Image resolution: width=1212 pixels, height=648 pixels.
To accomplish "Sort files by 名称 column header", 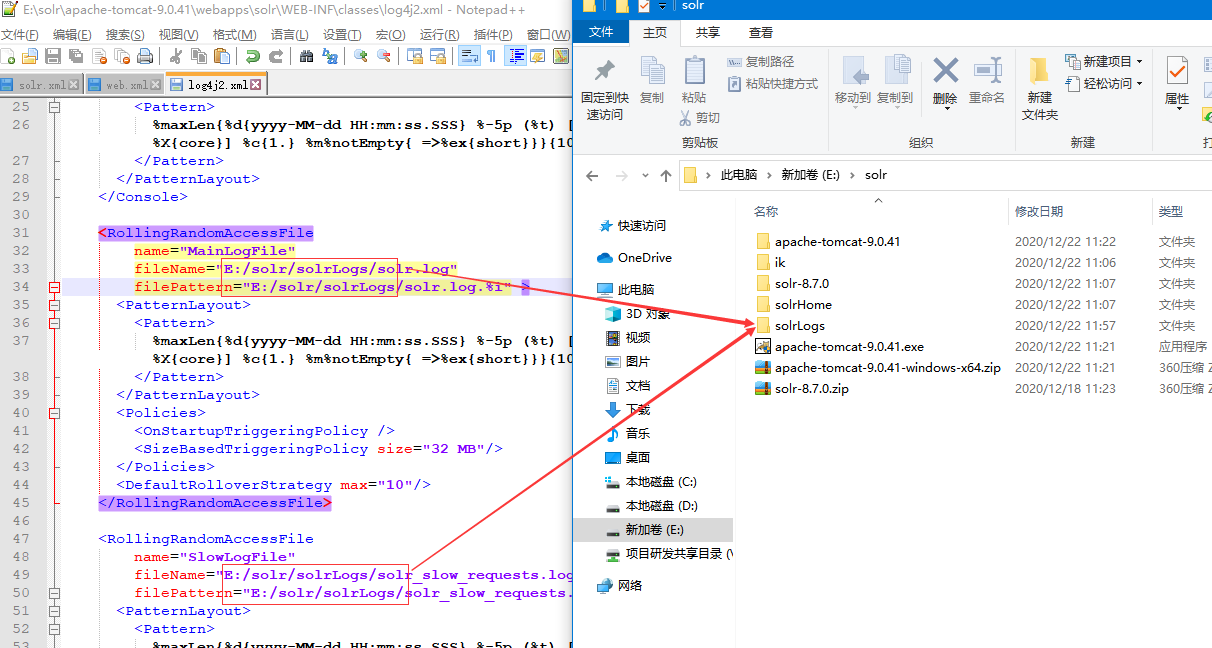I will (x=766, y=212).
